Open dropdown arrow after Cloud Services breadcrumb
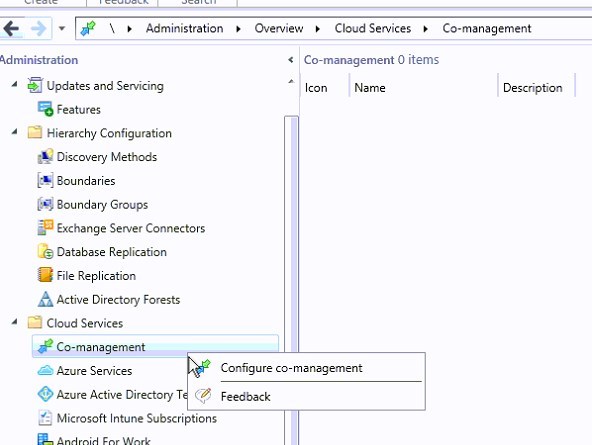This screenshot has height=445, width=592. pyautogui.click(x=426, y=29)
